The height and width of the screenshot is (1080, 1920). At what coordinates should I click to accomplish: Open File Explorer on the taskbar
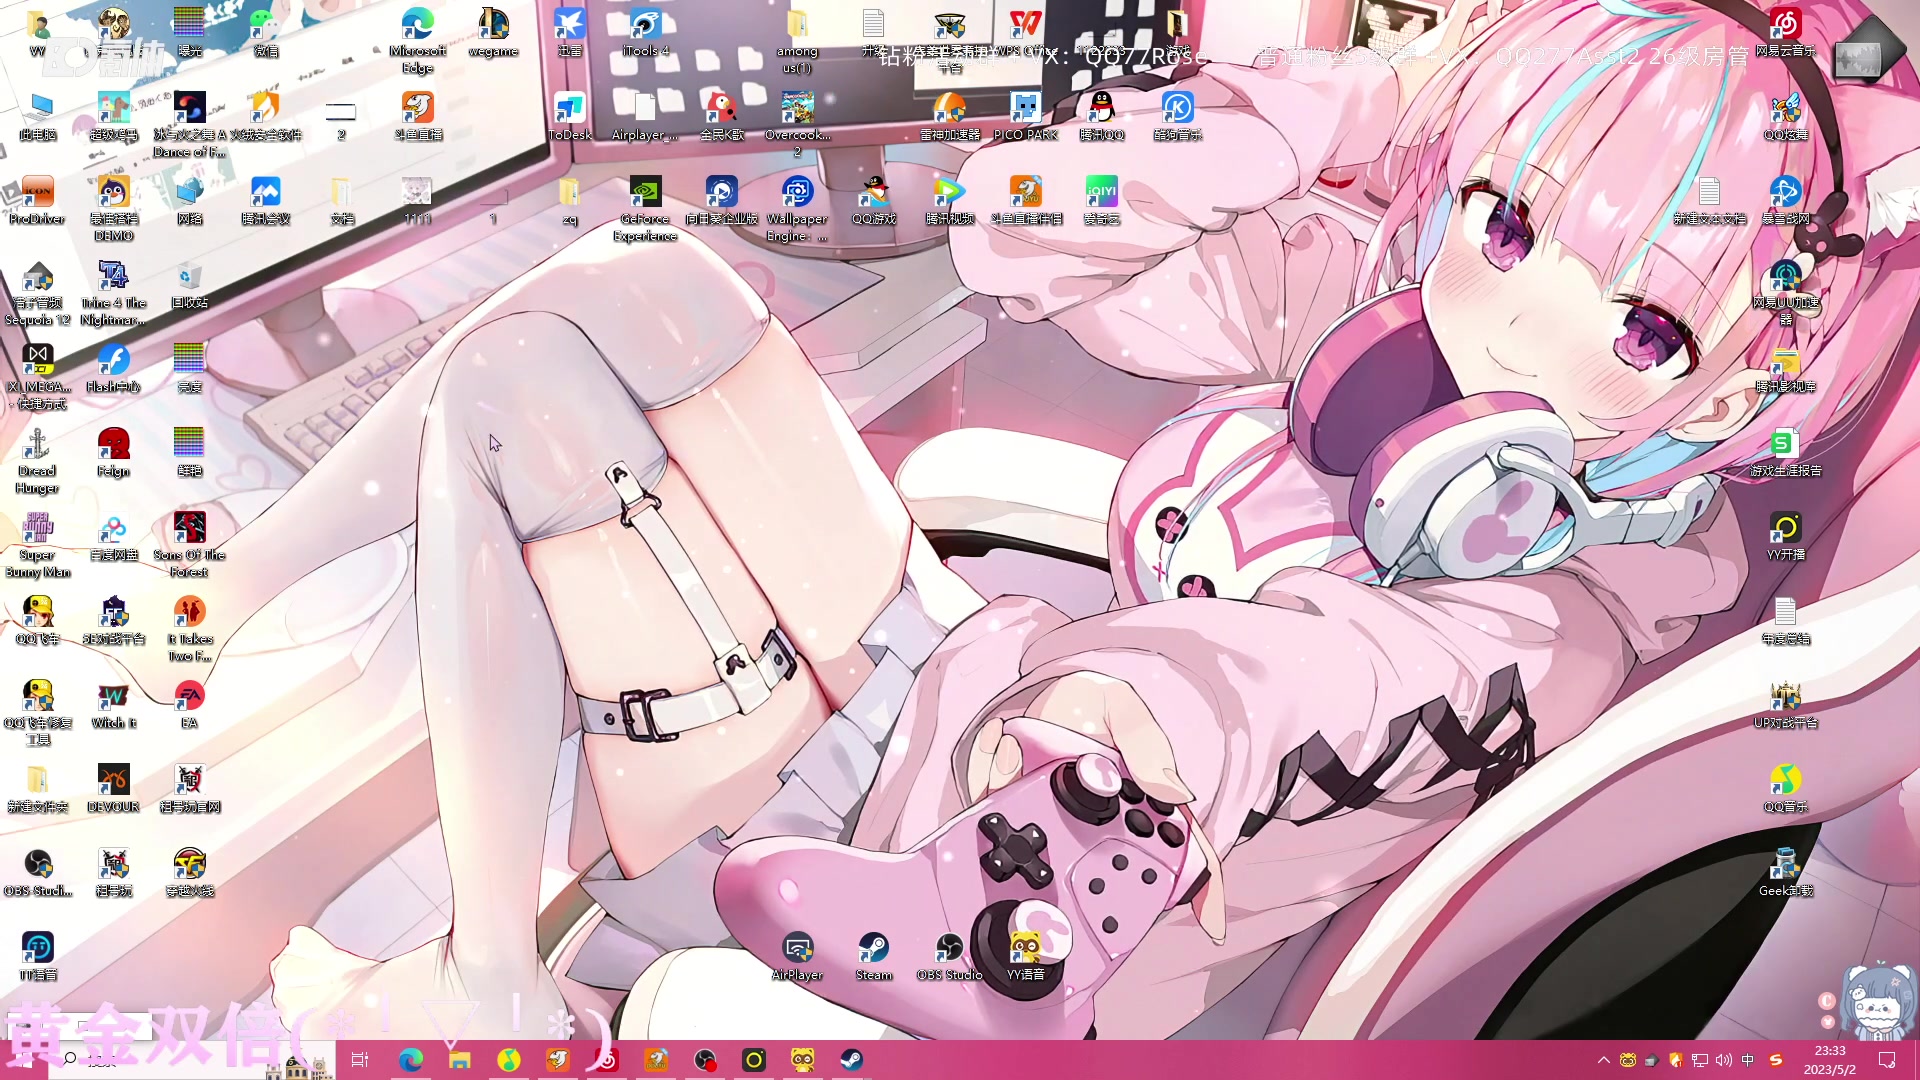pyautogui.click(x=459, y=1059)
